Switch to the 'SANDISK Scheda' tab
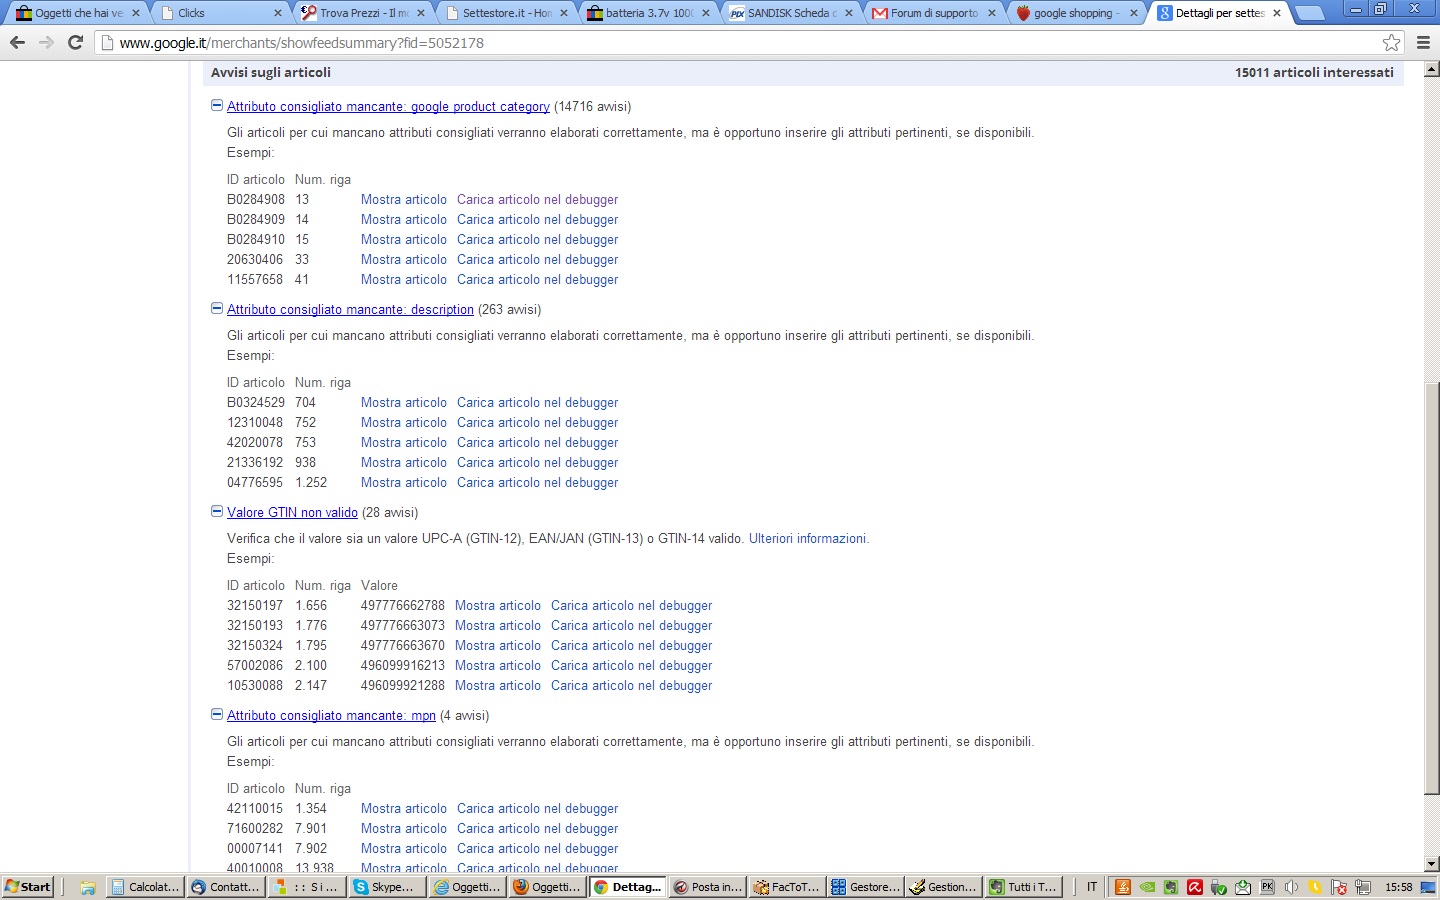The width and height of the screenshot is (1440, 900). coord(792,13)
